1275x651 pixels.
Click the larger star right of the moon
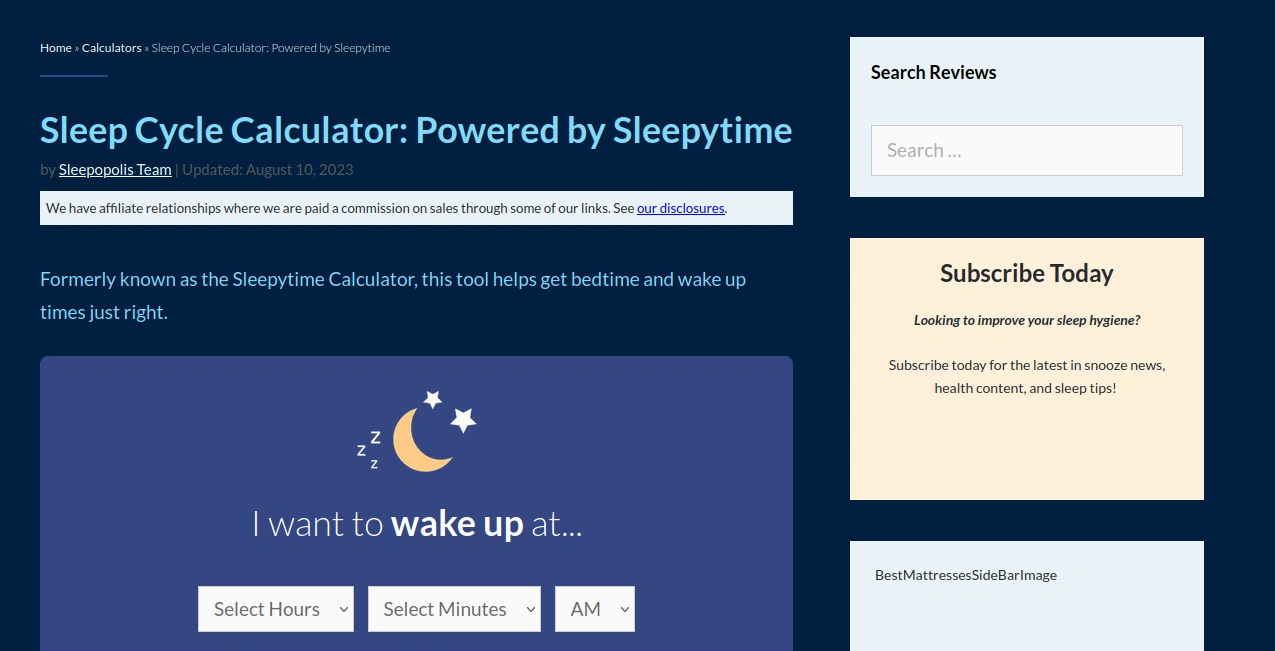click(x=463, y=420)
